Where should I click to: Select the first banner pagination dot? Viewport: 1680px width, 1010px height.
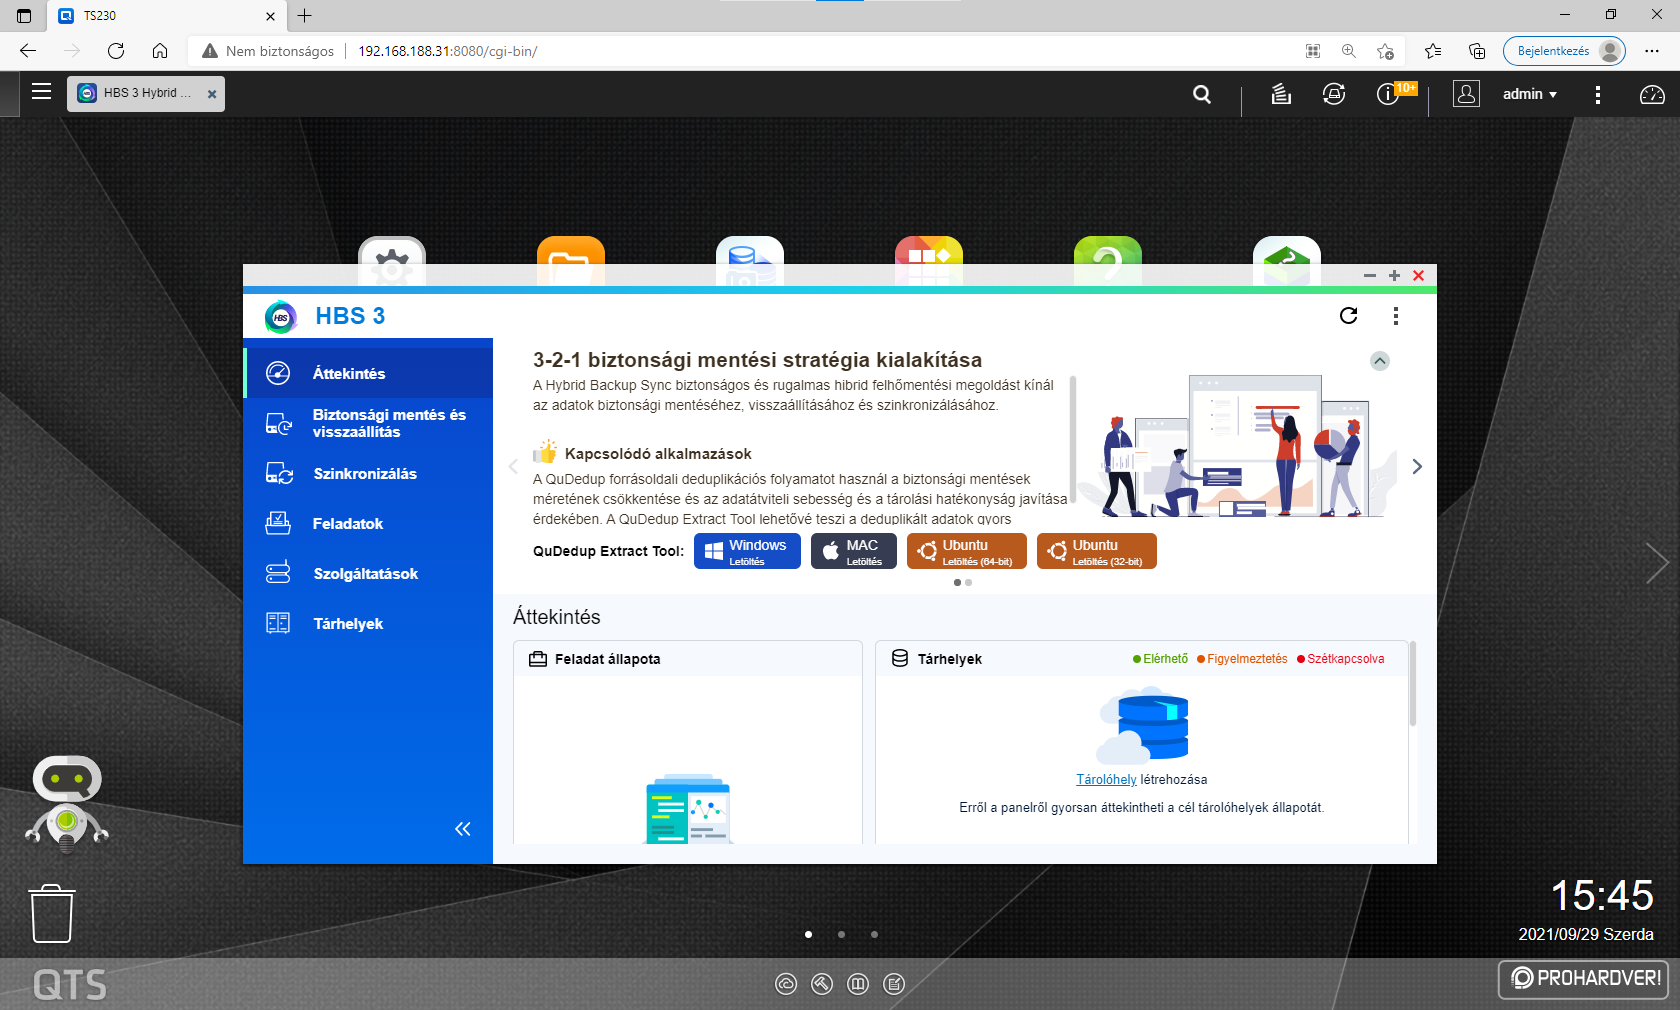(957, 582)
